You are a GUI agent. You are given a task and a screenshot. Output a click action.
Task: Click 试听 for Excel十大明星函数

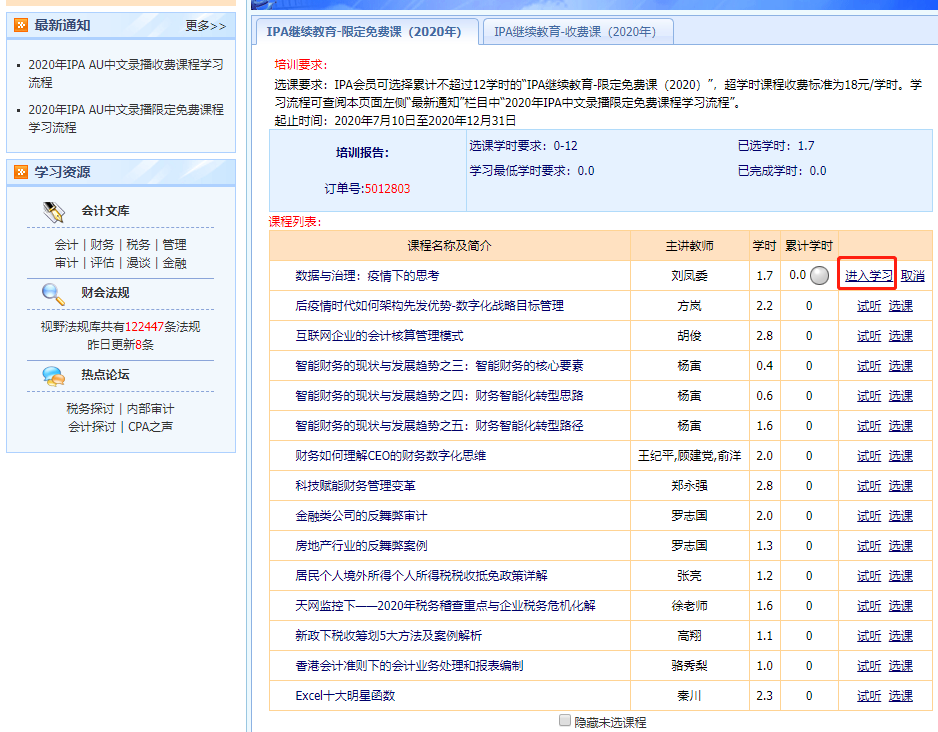[869, 696]
